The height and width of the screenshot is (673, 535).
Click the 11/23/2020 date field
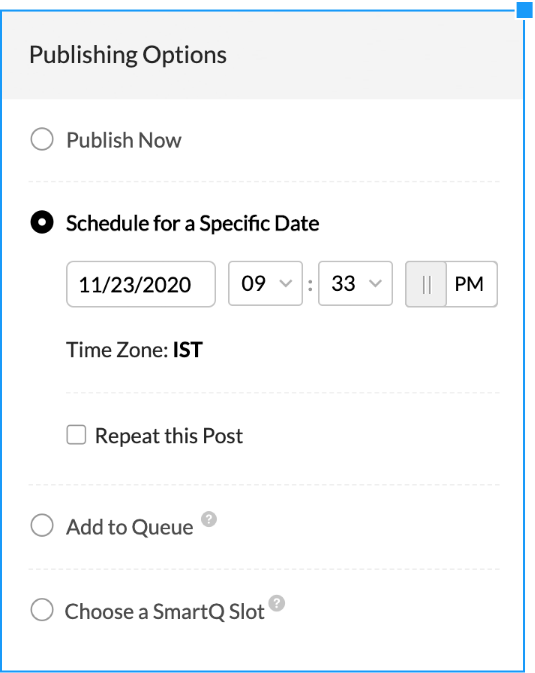click(x=141, y=284)
